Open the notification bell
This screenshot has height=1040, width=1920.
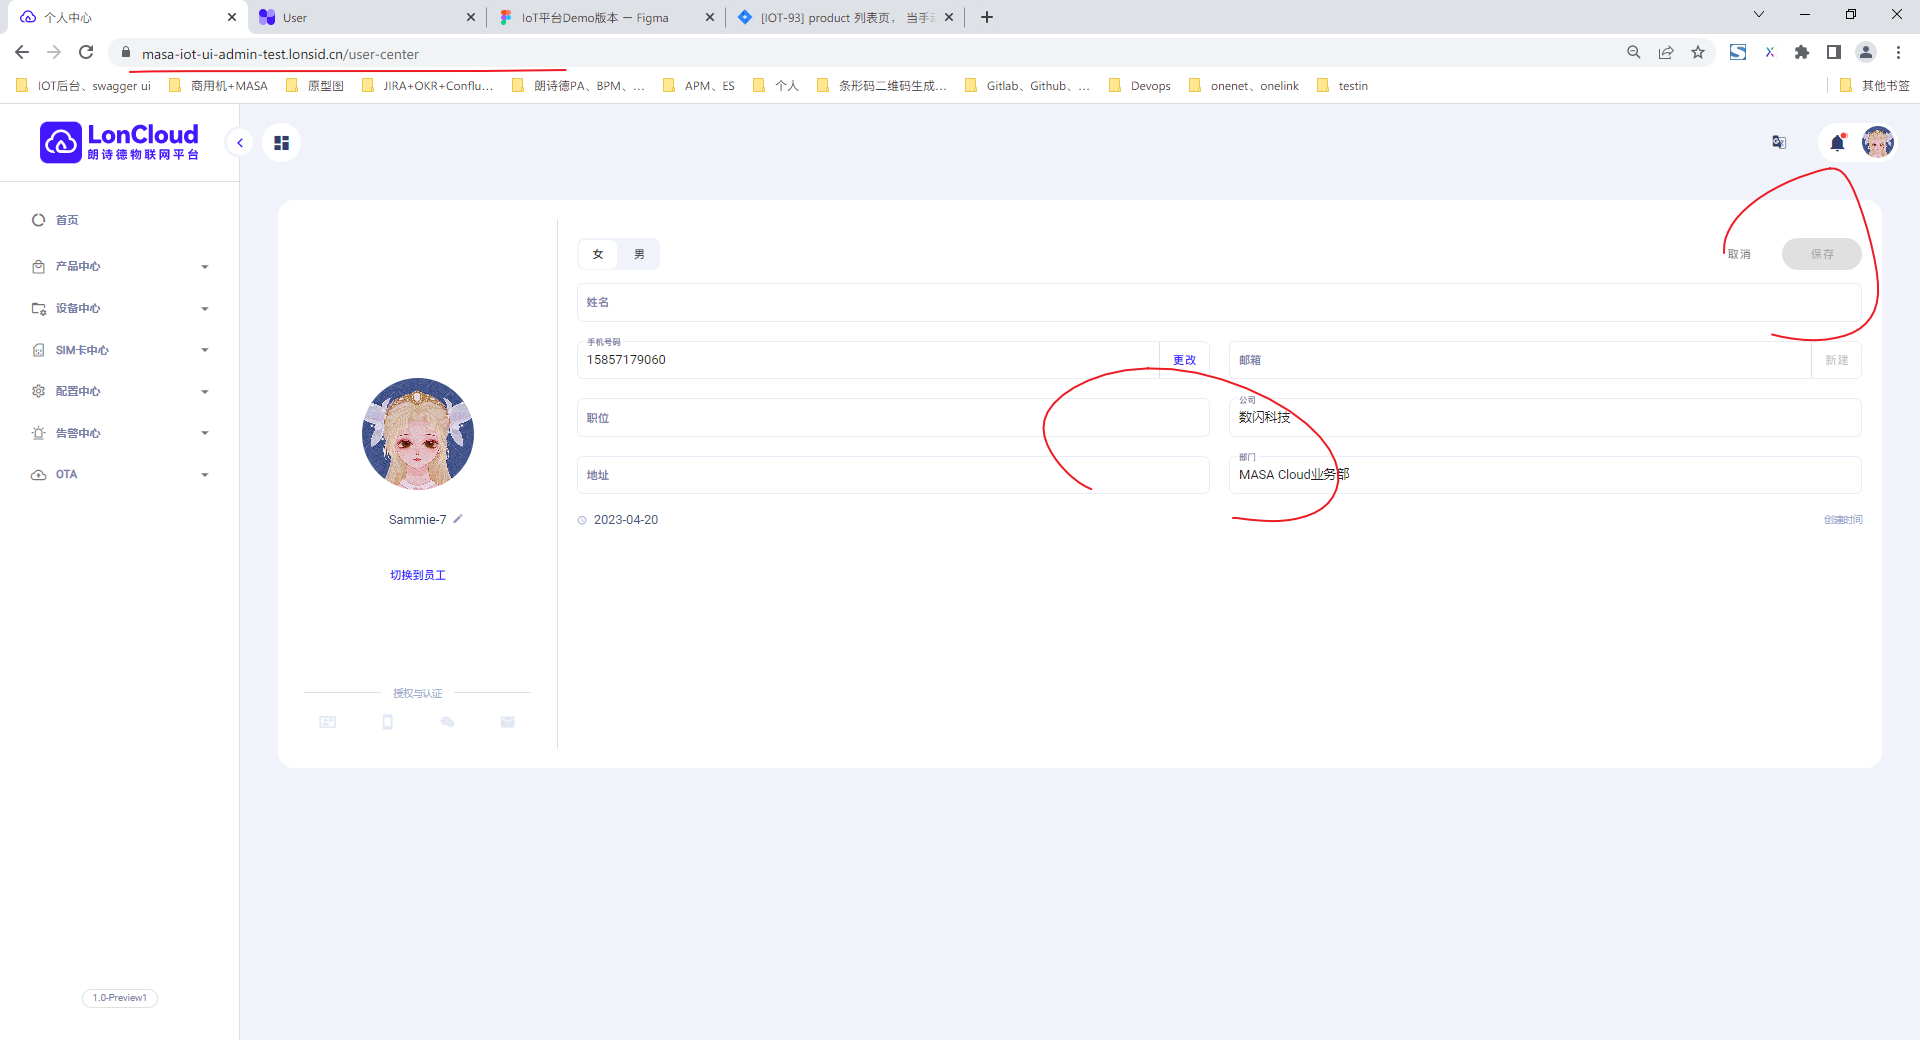tap(1837, 142)
